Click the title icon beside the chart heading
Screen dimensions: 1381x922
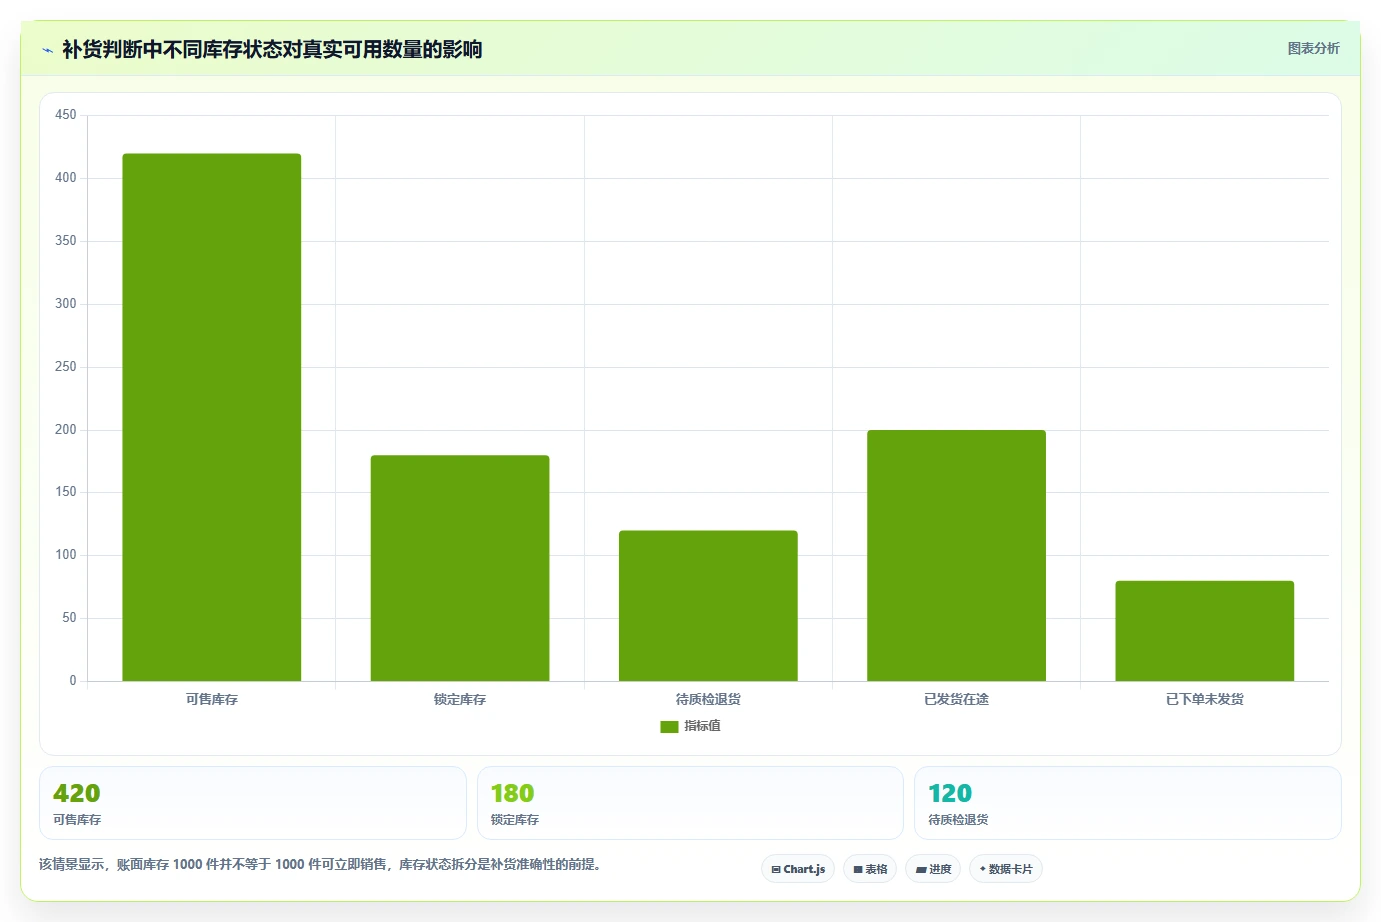pyautogui.click(x=47, y=50)
